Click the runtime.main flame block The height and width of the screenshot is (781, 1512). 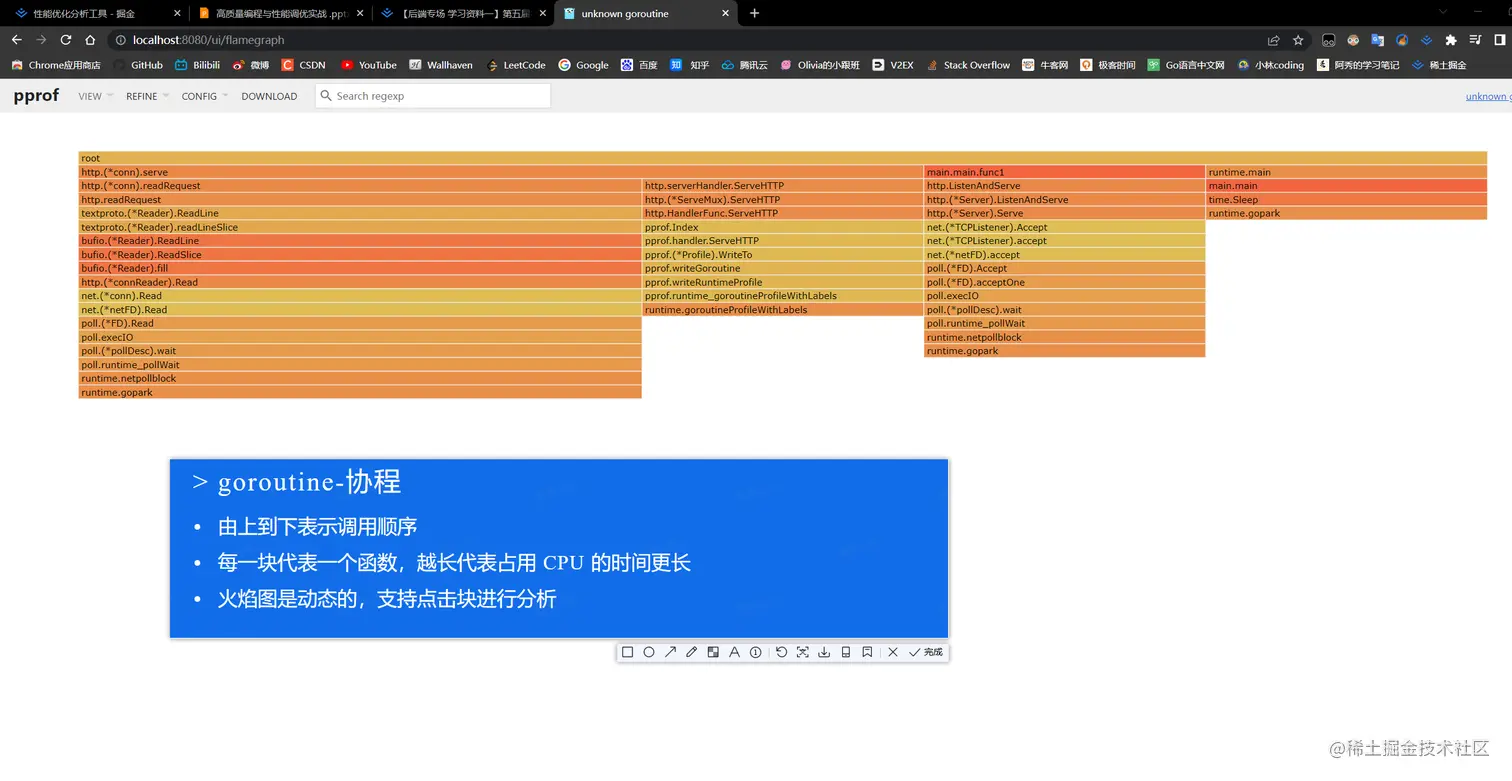tap(1347, 172)
